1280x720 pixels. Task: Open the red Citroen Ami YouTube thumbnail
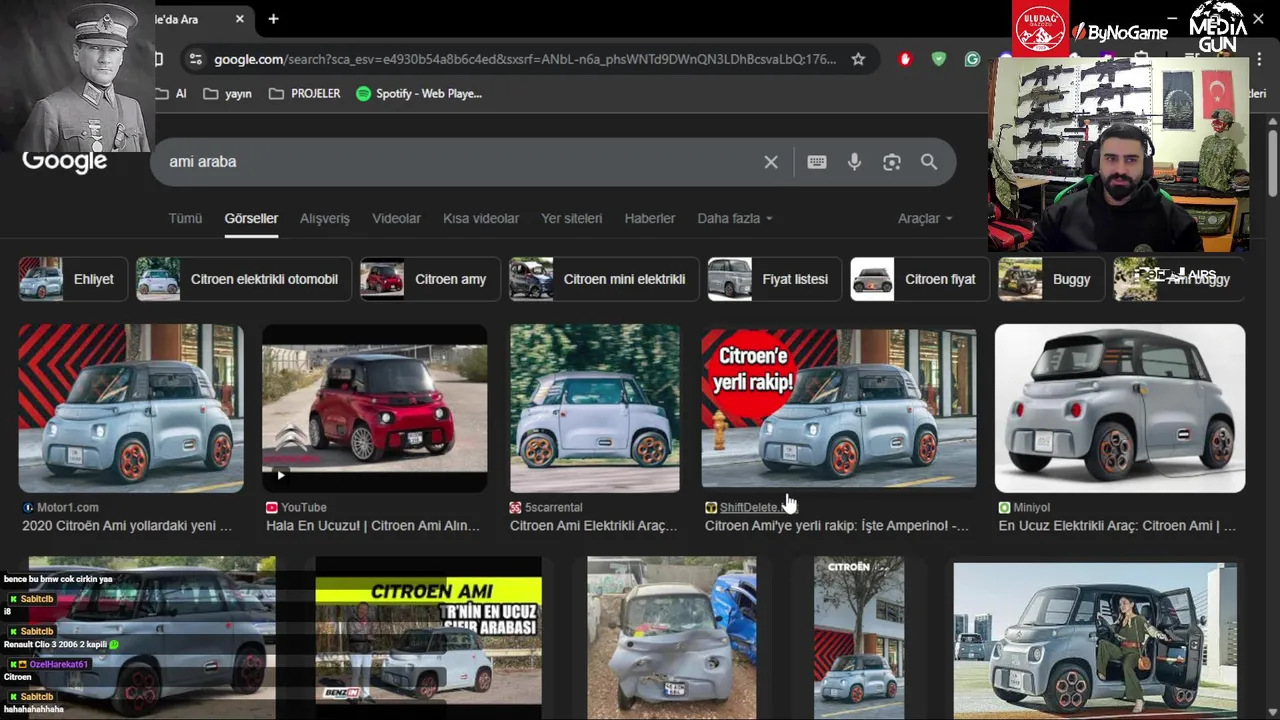(x=375, y=408)
